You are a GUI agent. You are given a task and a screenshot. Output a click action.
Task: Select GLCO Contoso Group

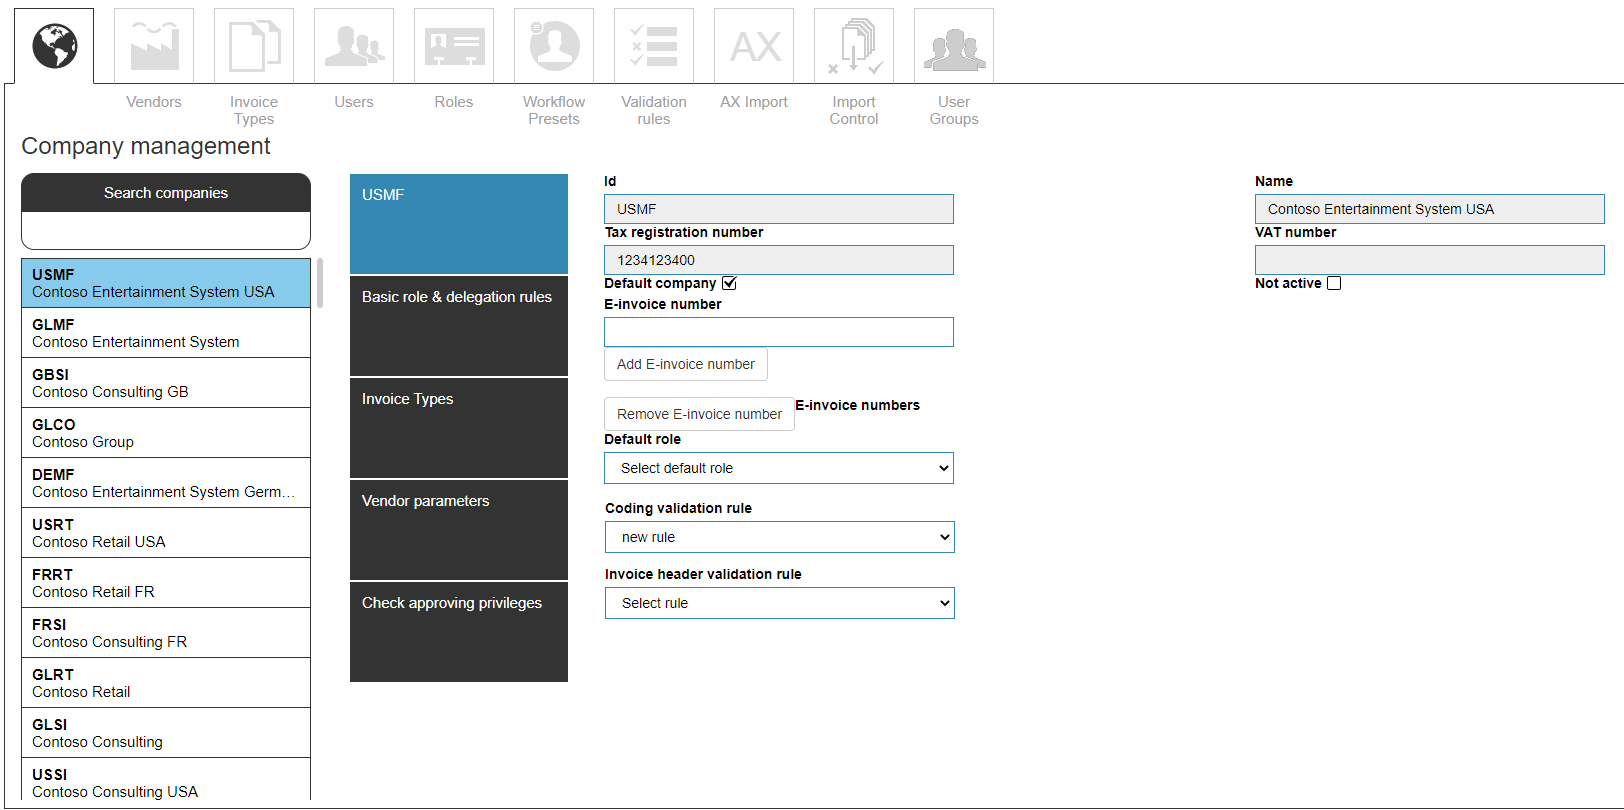[166, 433]
